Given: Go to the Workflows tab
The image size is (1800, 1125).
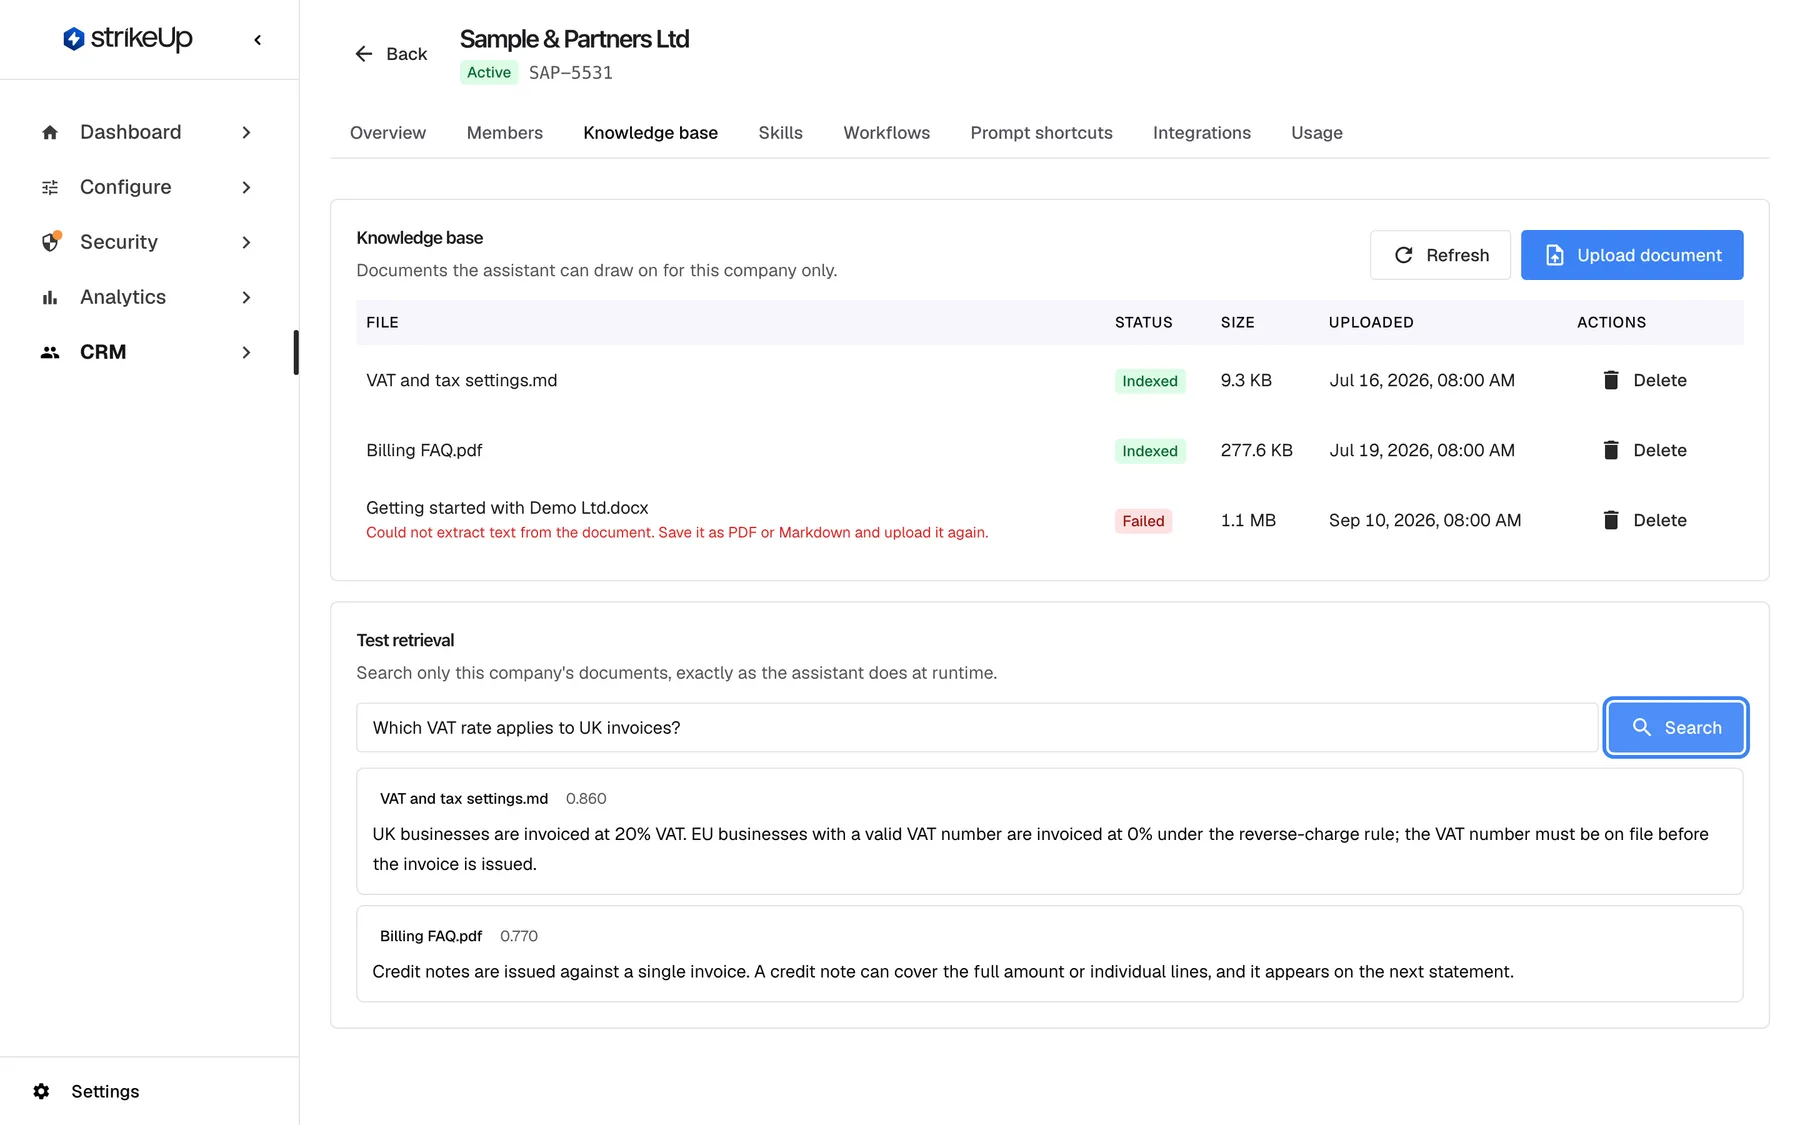Looking at the screenshot, I should point(887,133).
